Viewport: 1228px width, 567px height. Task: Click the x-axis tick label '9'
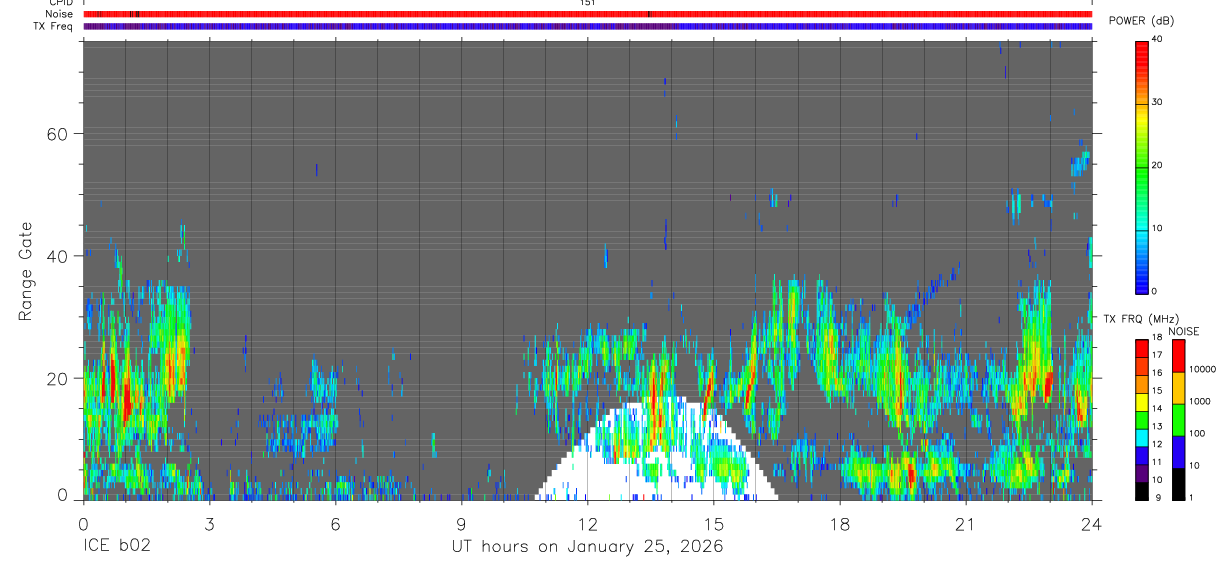tap(461, 524)
